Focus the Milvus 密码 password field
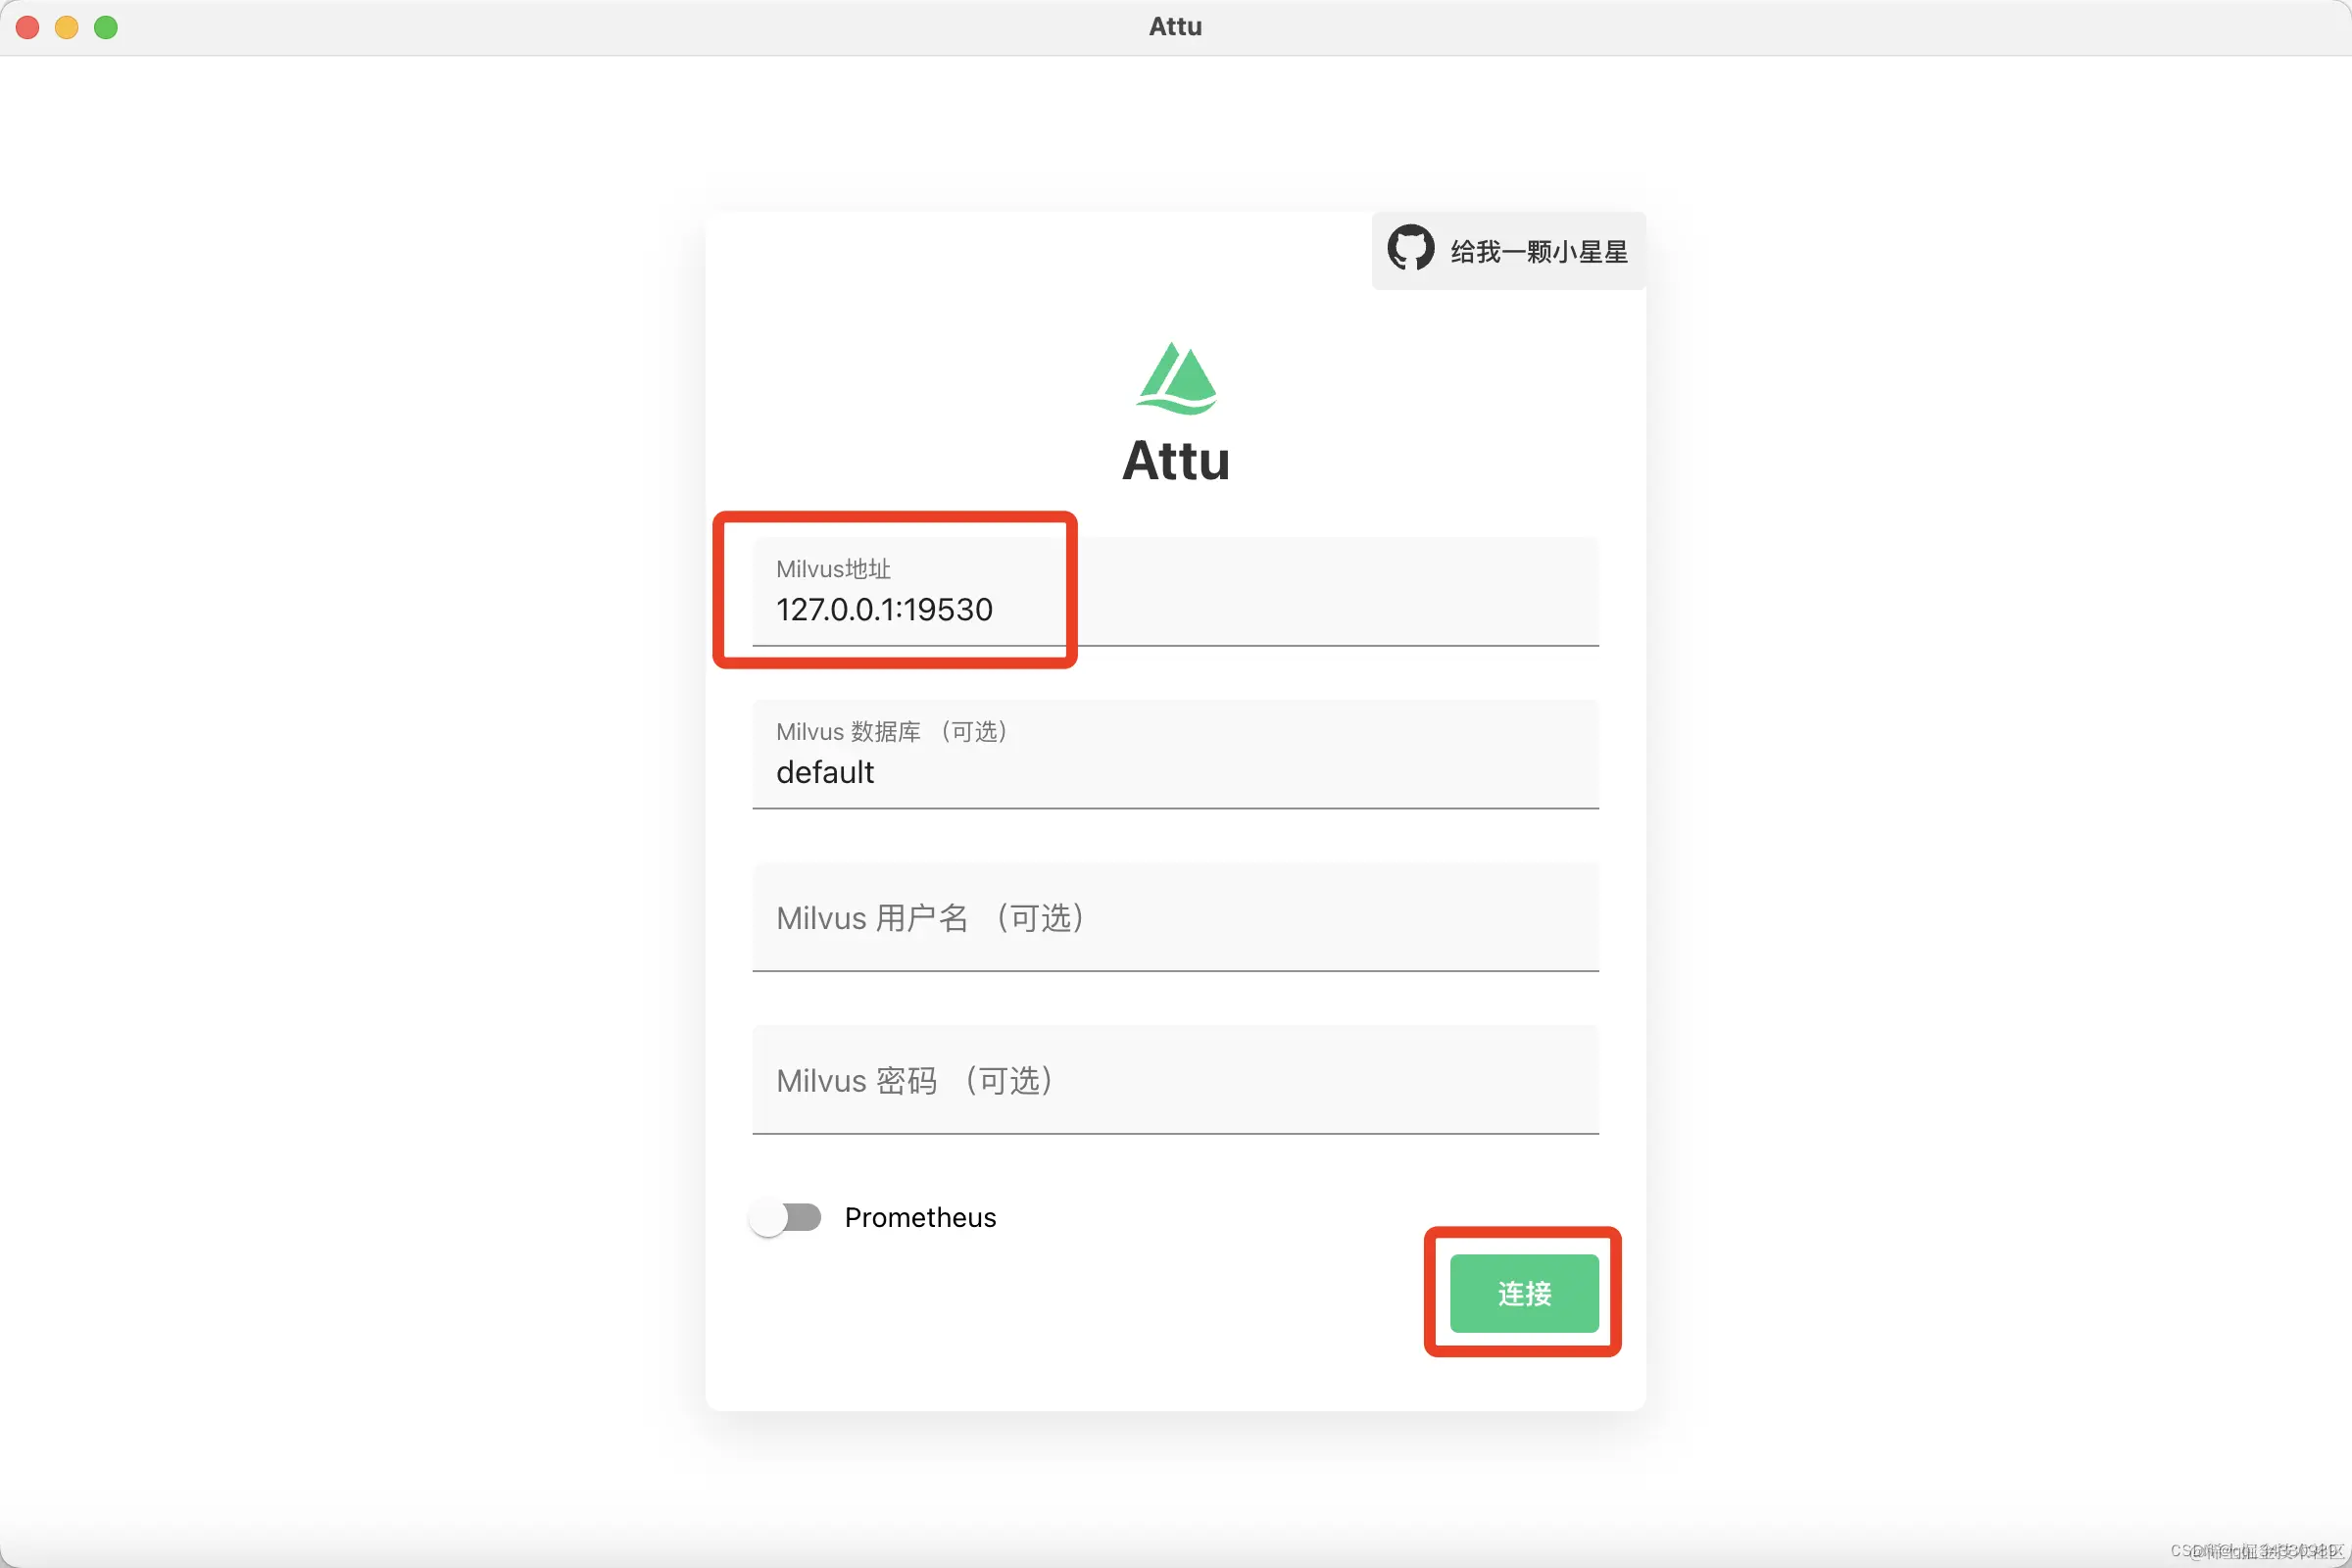Viewport: 2352px width, 1568px height. 1175,1080
